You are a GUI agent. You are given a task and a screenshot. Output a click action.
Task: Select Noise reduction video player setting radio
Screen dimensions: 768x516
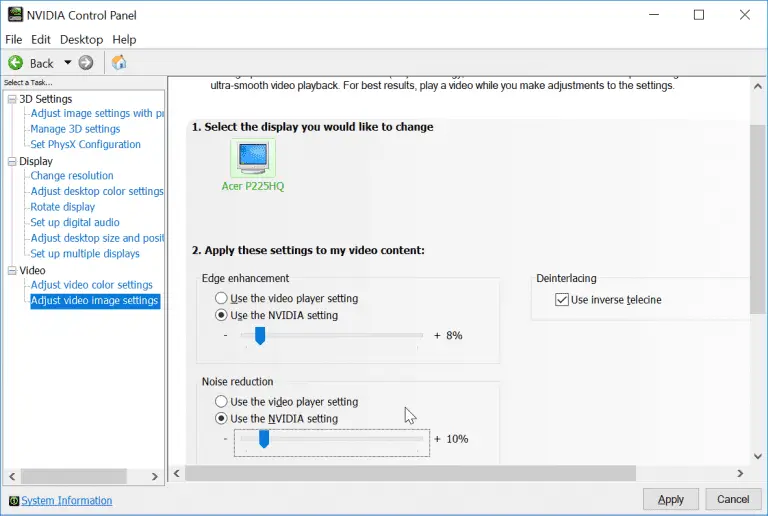tap(221, 401)
